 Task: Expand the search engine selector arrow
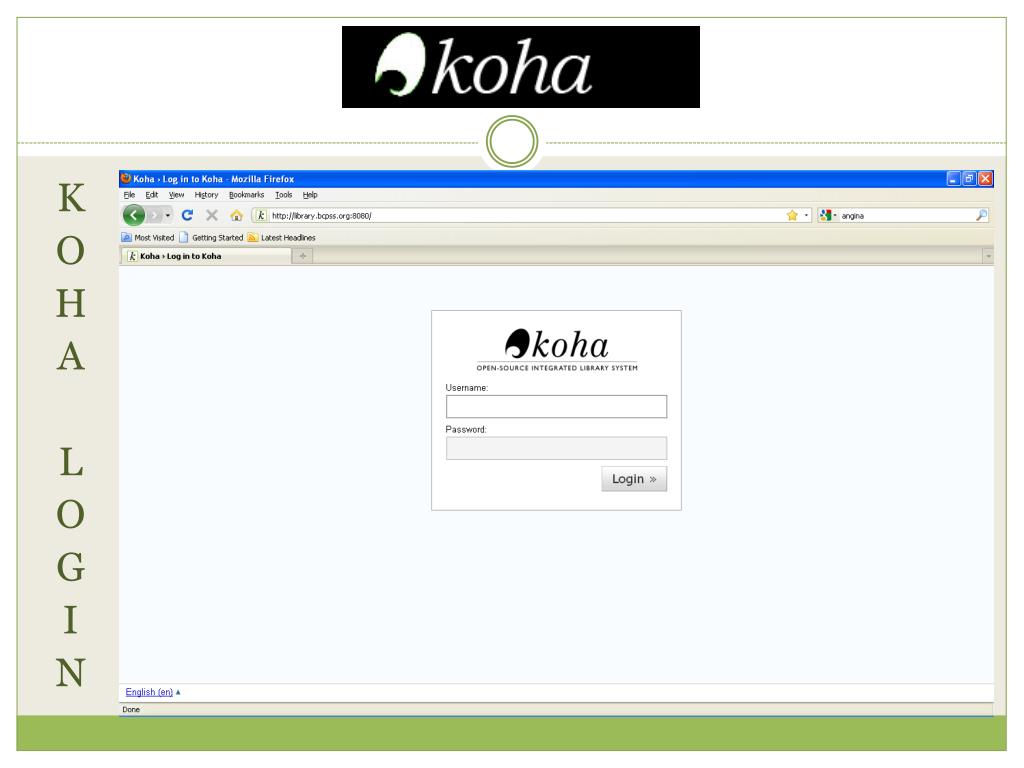pos(835,216)
